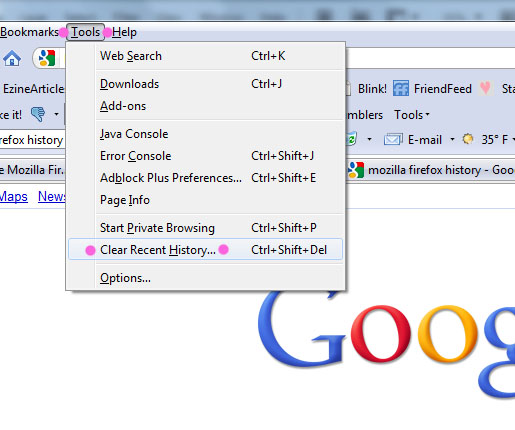
Task: Expand dropdown arrow beside refresh icon
Action: click(369, 139)
